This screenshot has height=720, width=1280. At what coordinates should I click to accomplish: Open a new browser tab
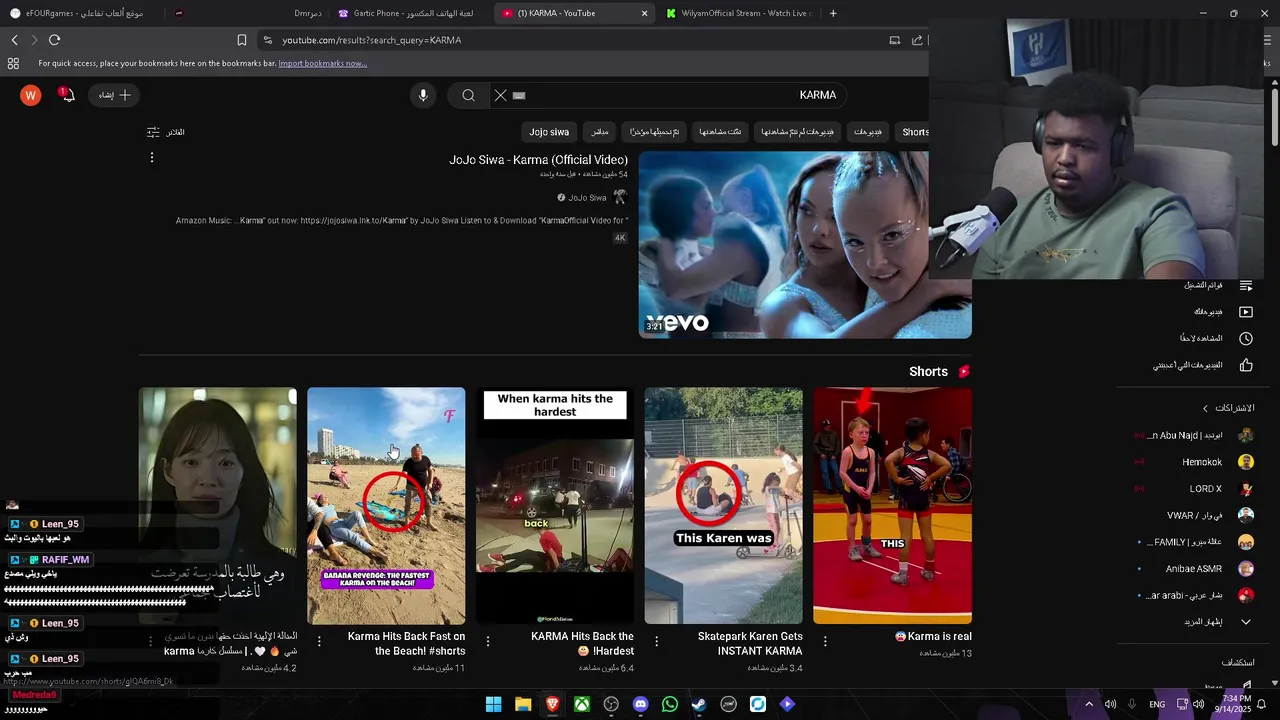[833, 13]
